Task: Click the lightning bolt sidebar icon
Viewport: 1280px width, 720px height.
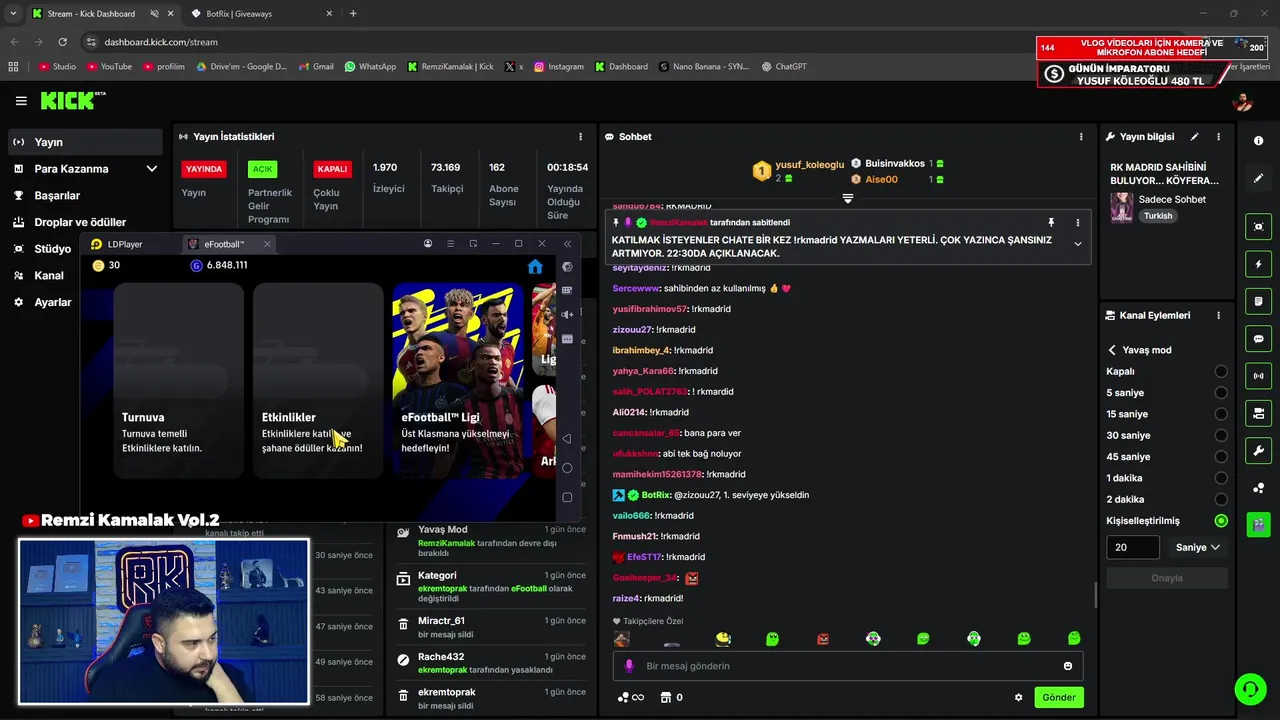Action: (x=1258, y=264)
